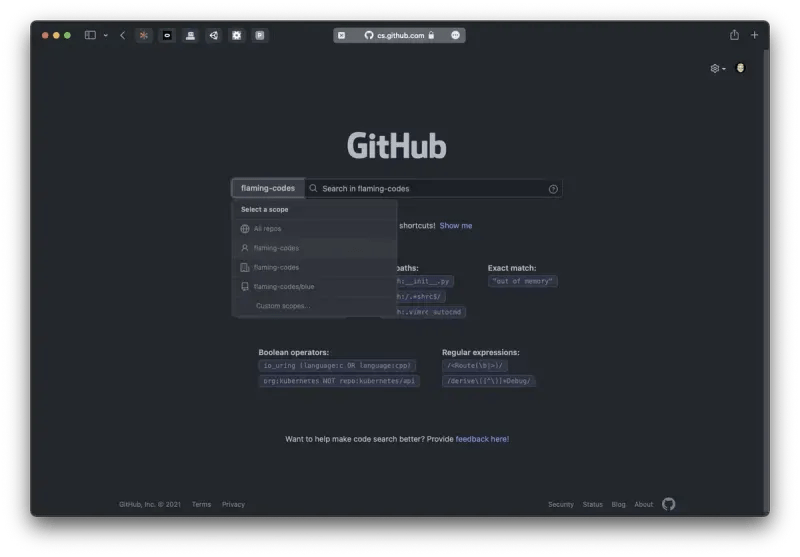
Task: Click the lock icon in address bar
Action: pos(431,35)
